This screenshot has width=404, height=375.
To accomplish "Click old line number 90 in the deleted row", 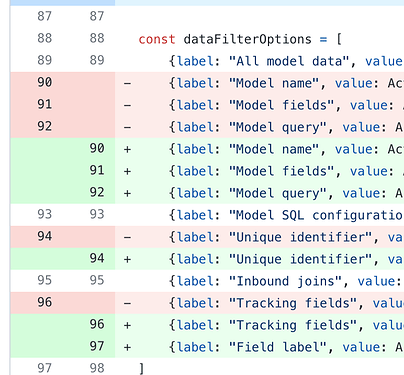I will click(x=45, y=82).
